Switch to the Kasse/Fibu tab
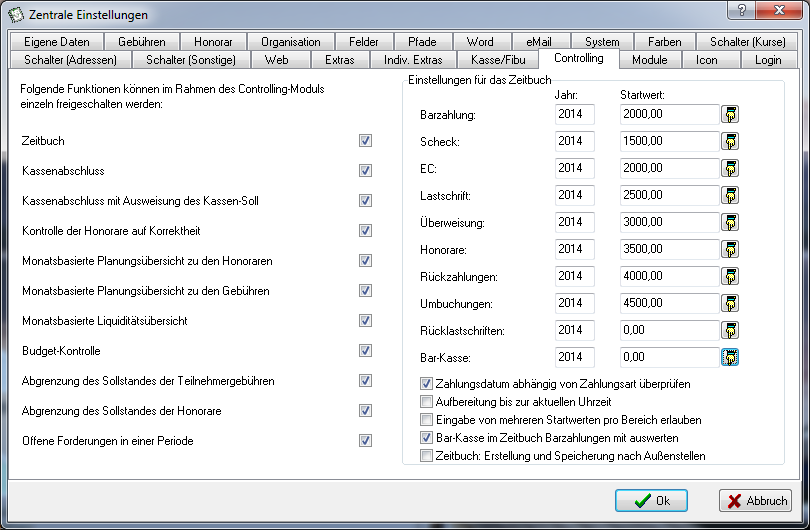 499,60
